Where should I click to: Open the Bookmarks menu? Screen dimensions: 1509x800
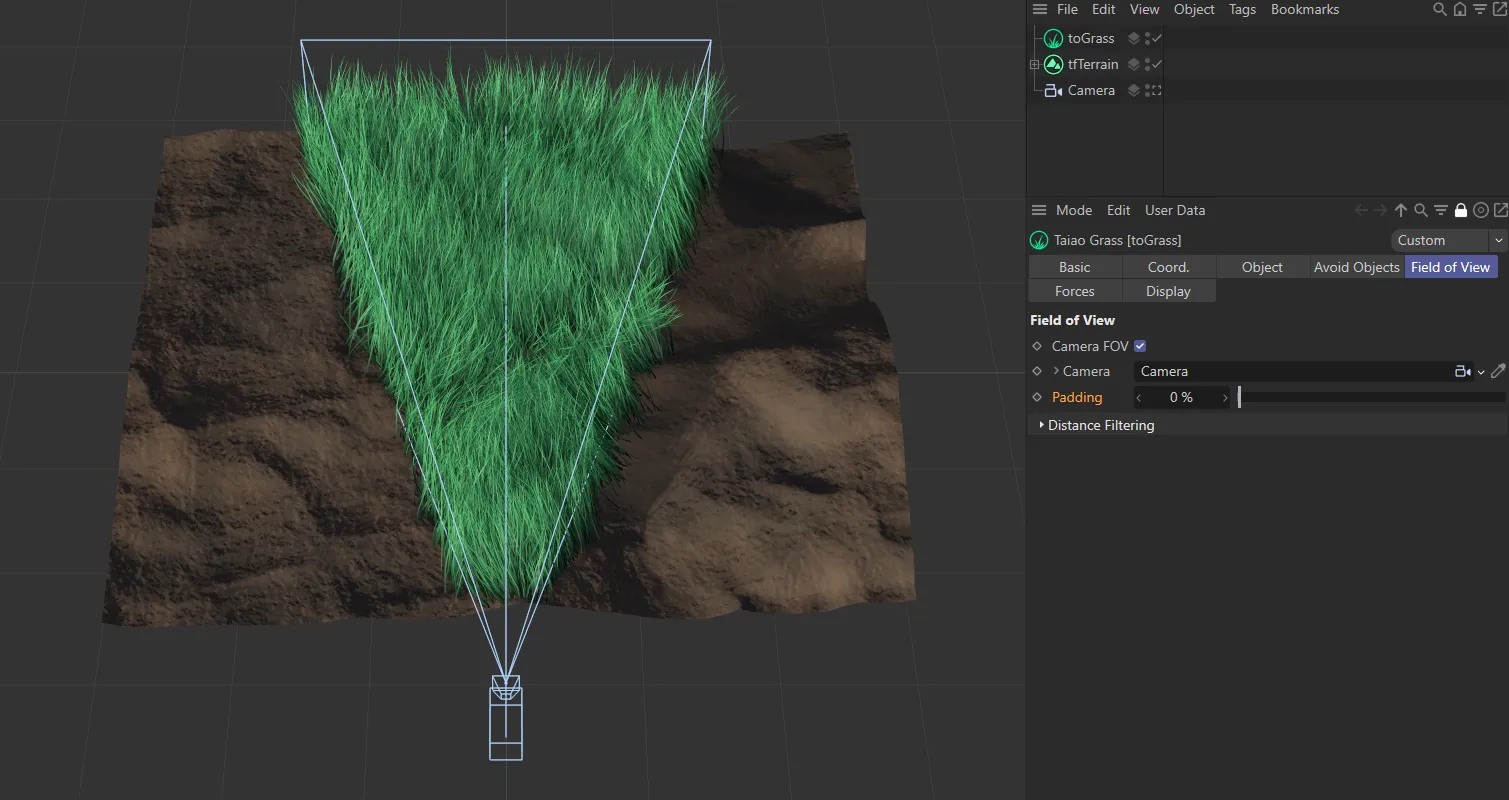pos(1304,9)
